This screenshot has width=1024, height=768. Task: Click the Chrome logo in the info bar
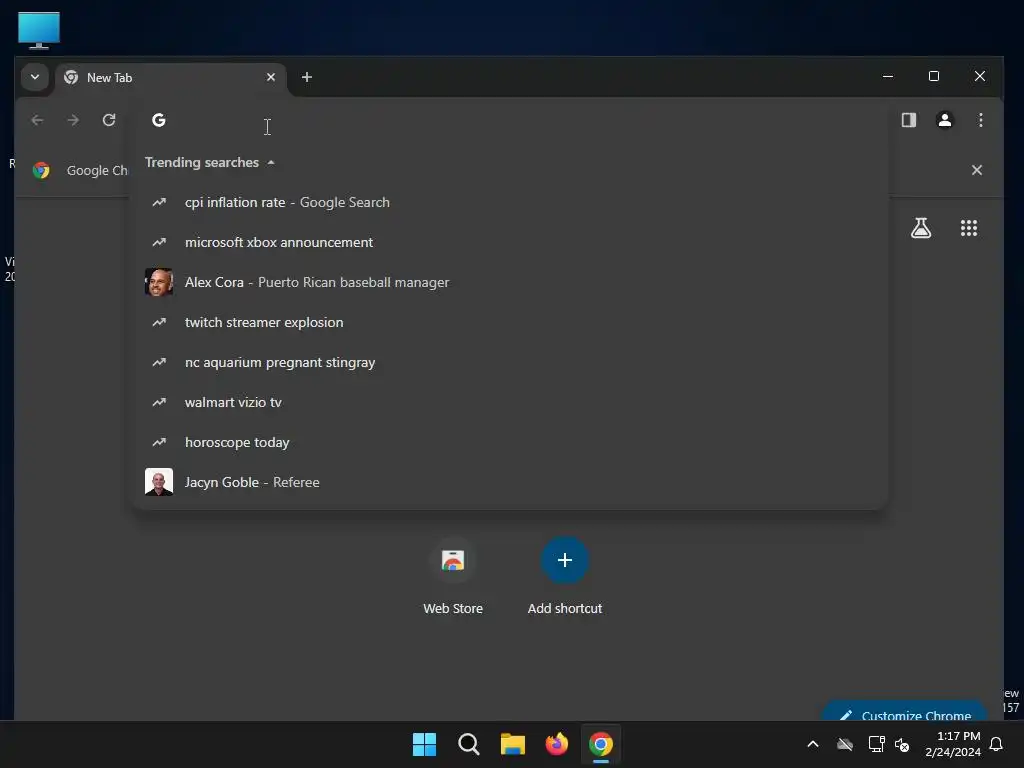click(41, 170)
